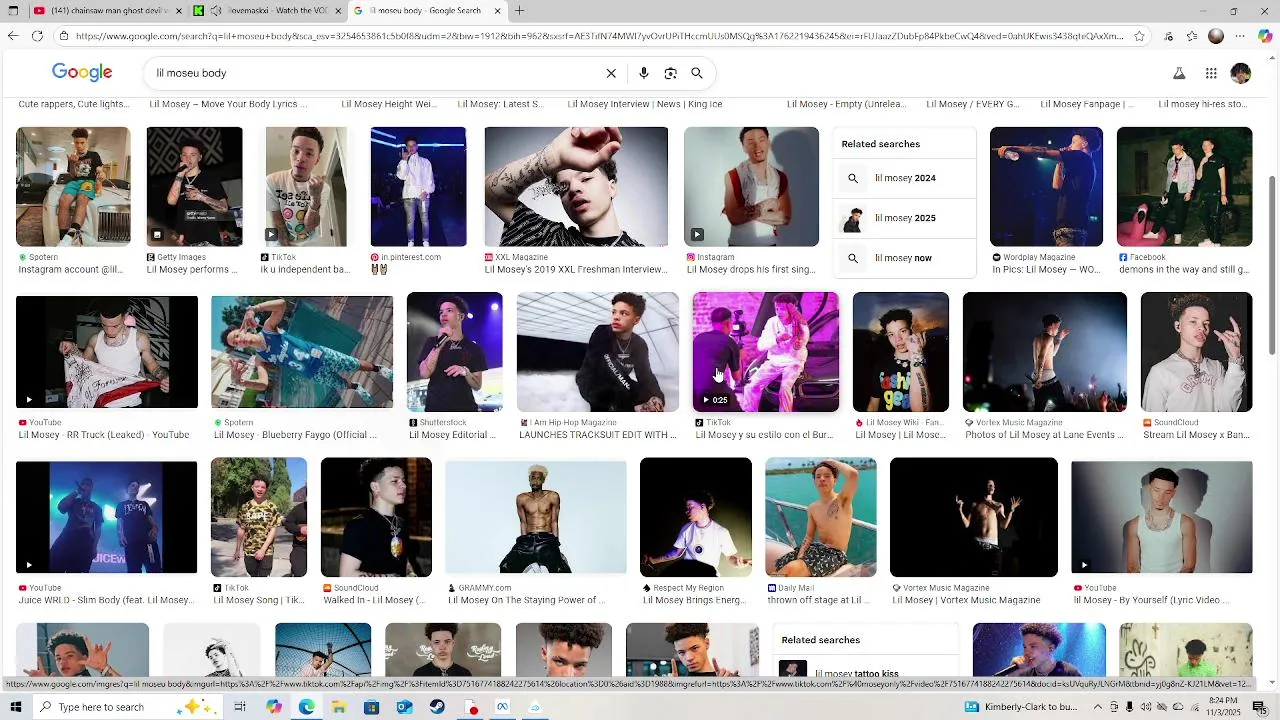Open Microsoft Store from taskbar
The image size is (1280, 720).
coord(371,707)
